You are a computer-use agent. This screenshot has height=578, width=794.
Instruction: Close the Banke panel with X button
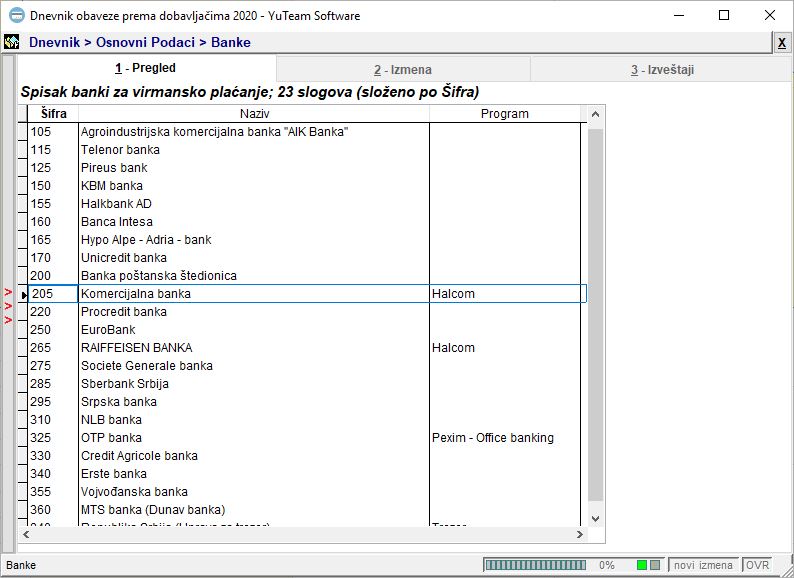pos(782,43)
